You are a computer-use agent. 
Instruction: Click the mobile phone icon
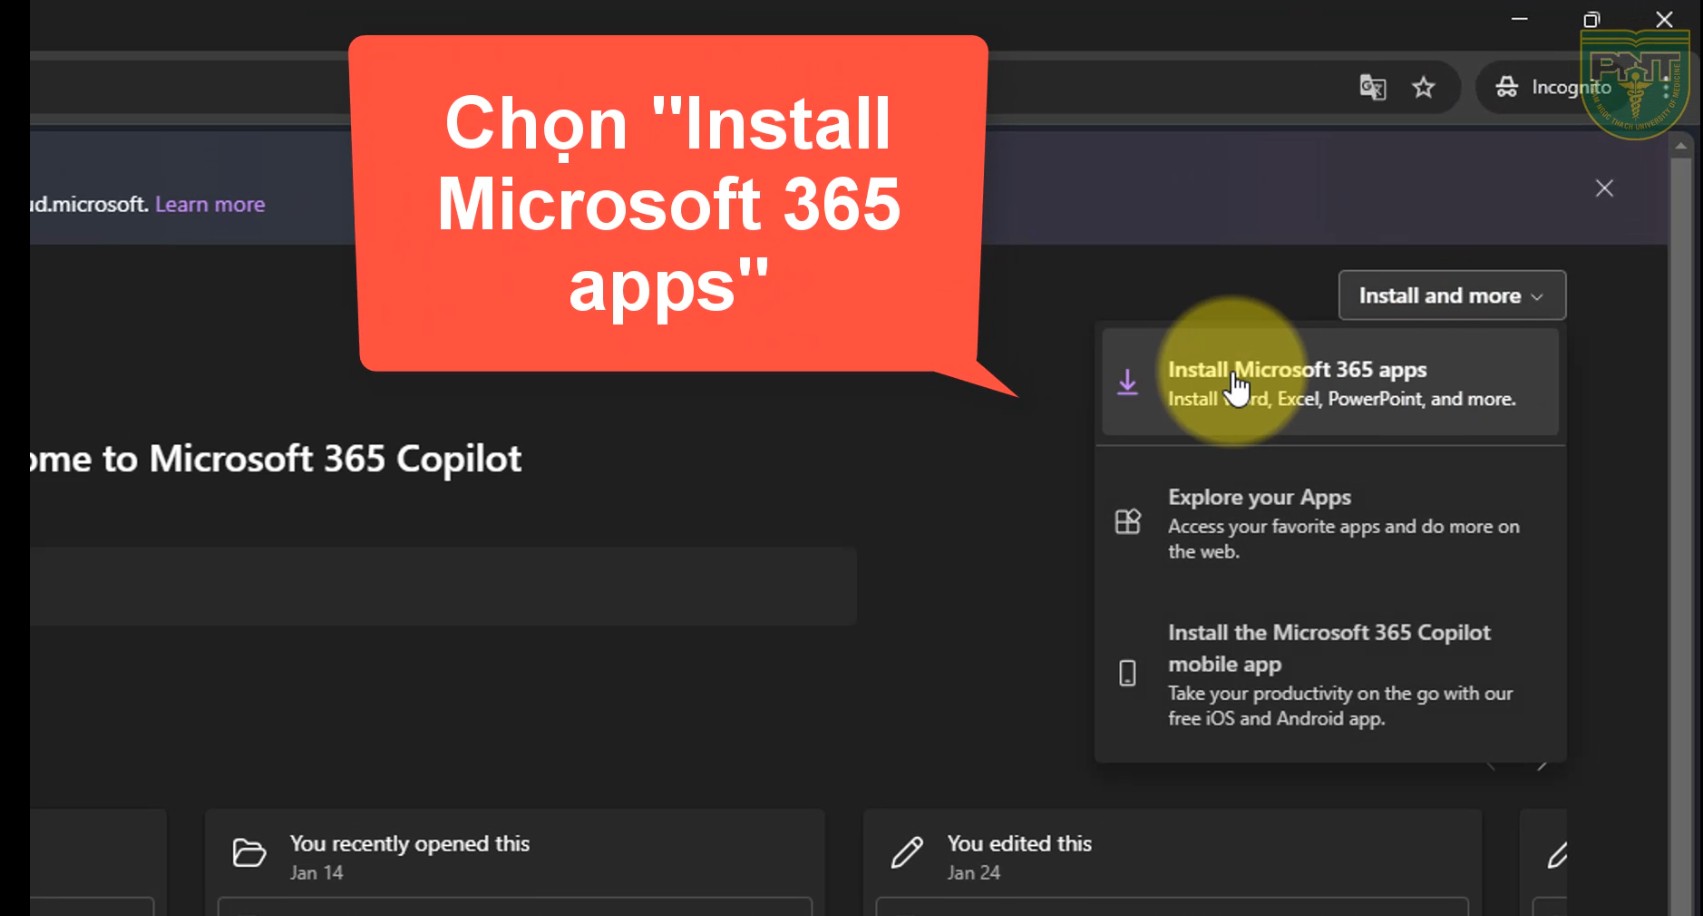pyautogui.click(x=1127, y=673)
